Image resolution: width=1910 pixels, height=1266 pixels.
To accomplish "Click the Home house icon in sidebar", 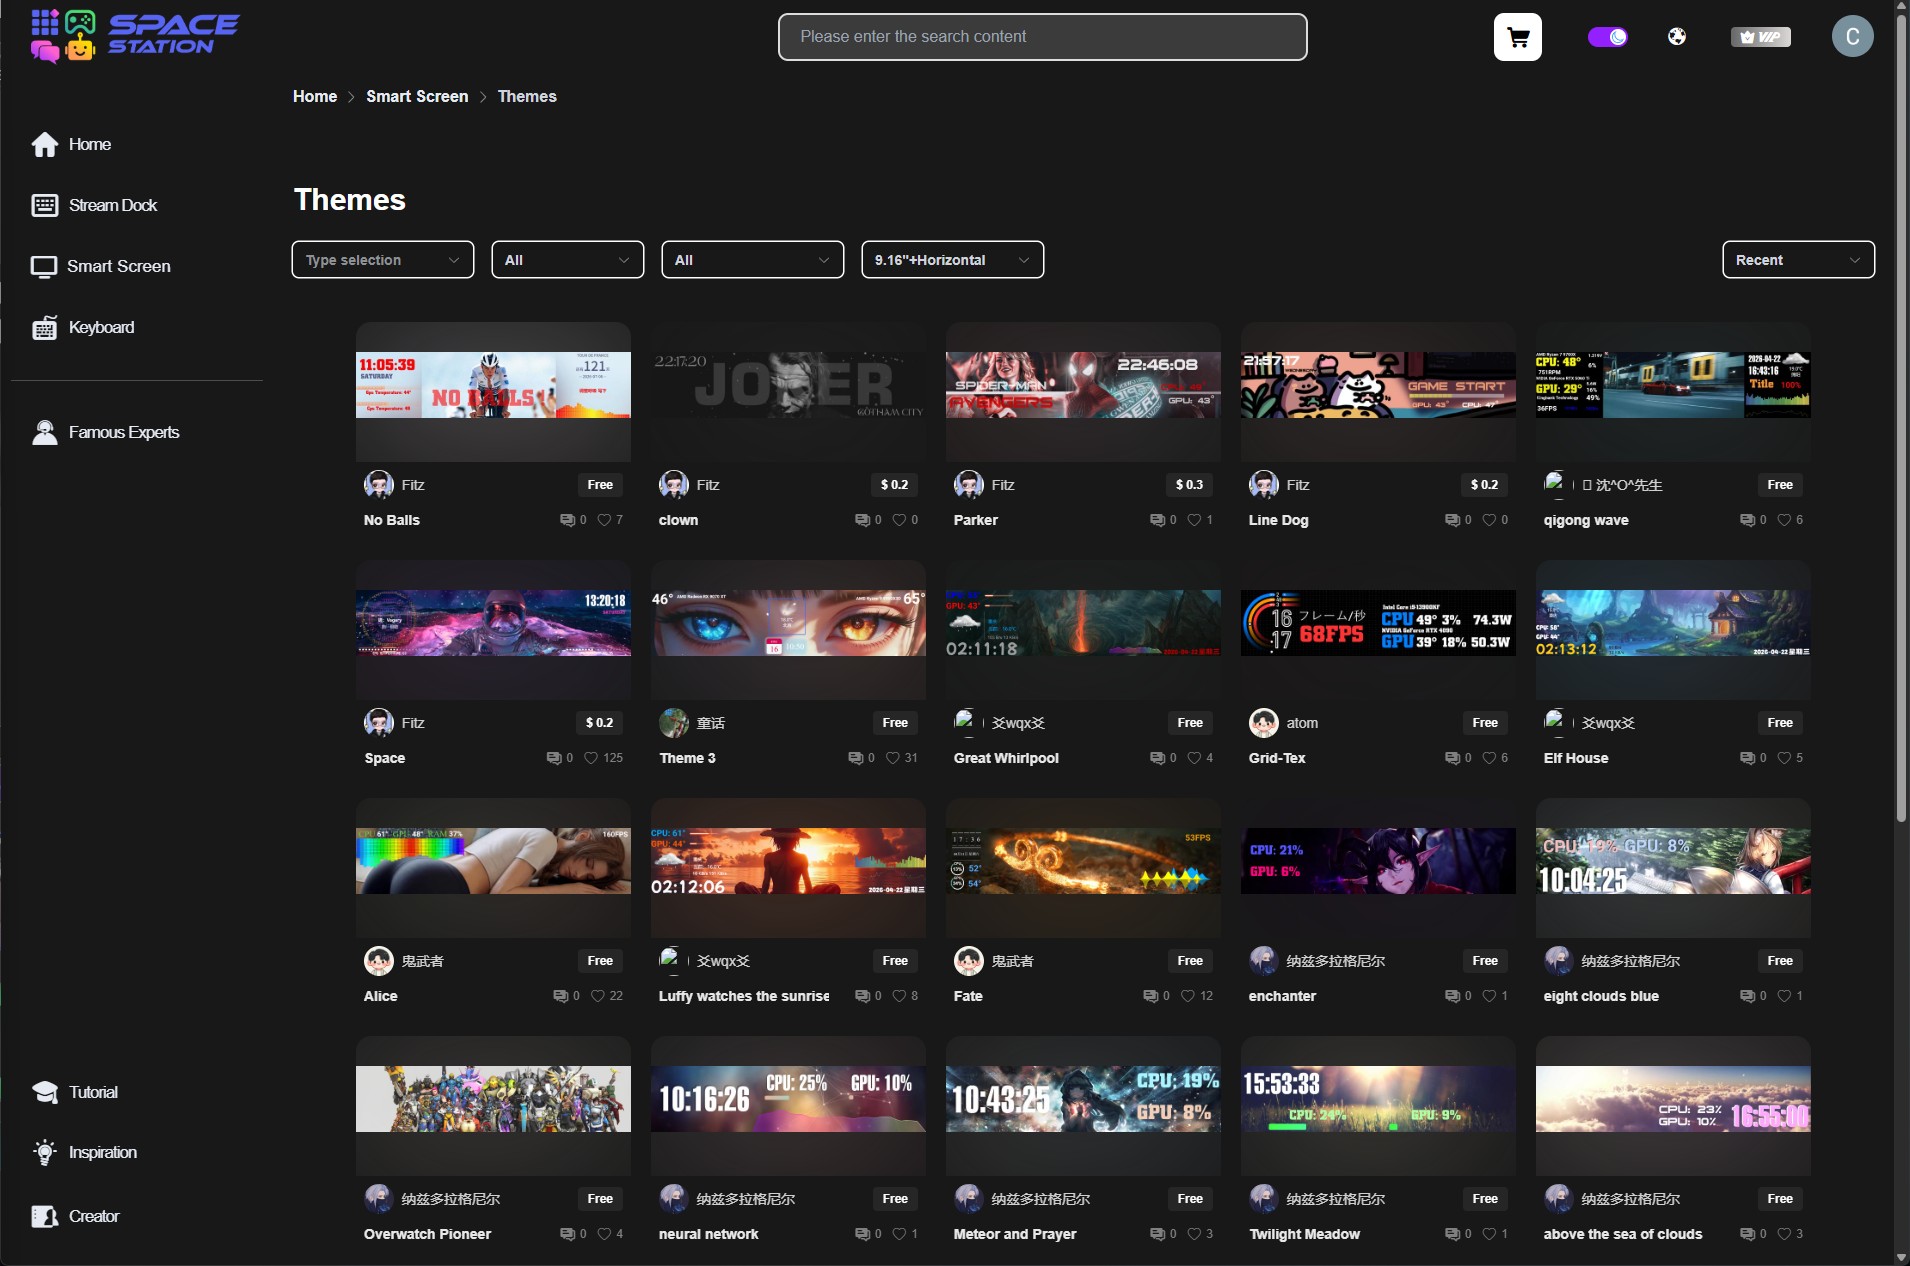I will pyautogui.click(x=45, y=145).
